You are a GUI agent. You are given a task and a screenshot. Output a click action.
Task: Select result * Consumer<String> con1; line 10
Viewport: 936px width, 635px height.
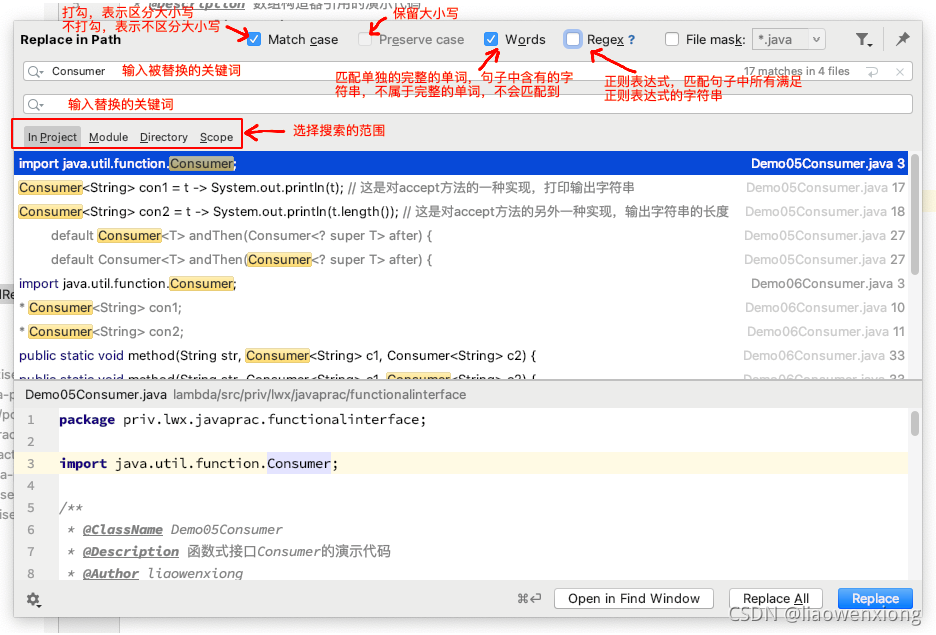pos(461,307)
